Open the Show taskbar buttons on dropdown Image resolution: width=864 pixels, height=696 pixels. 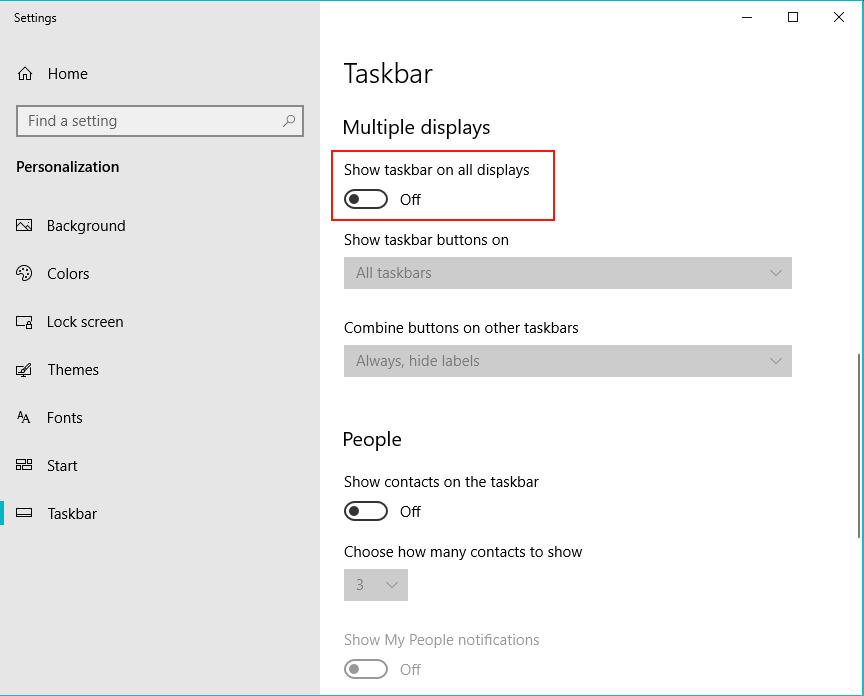(567, 273)
